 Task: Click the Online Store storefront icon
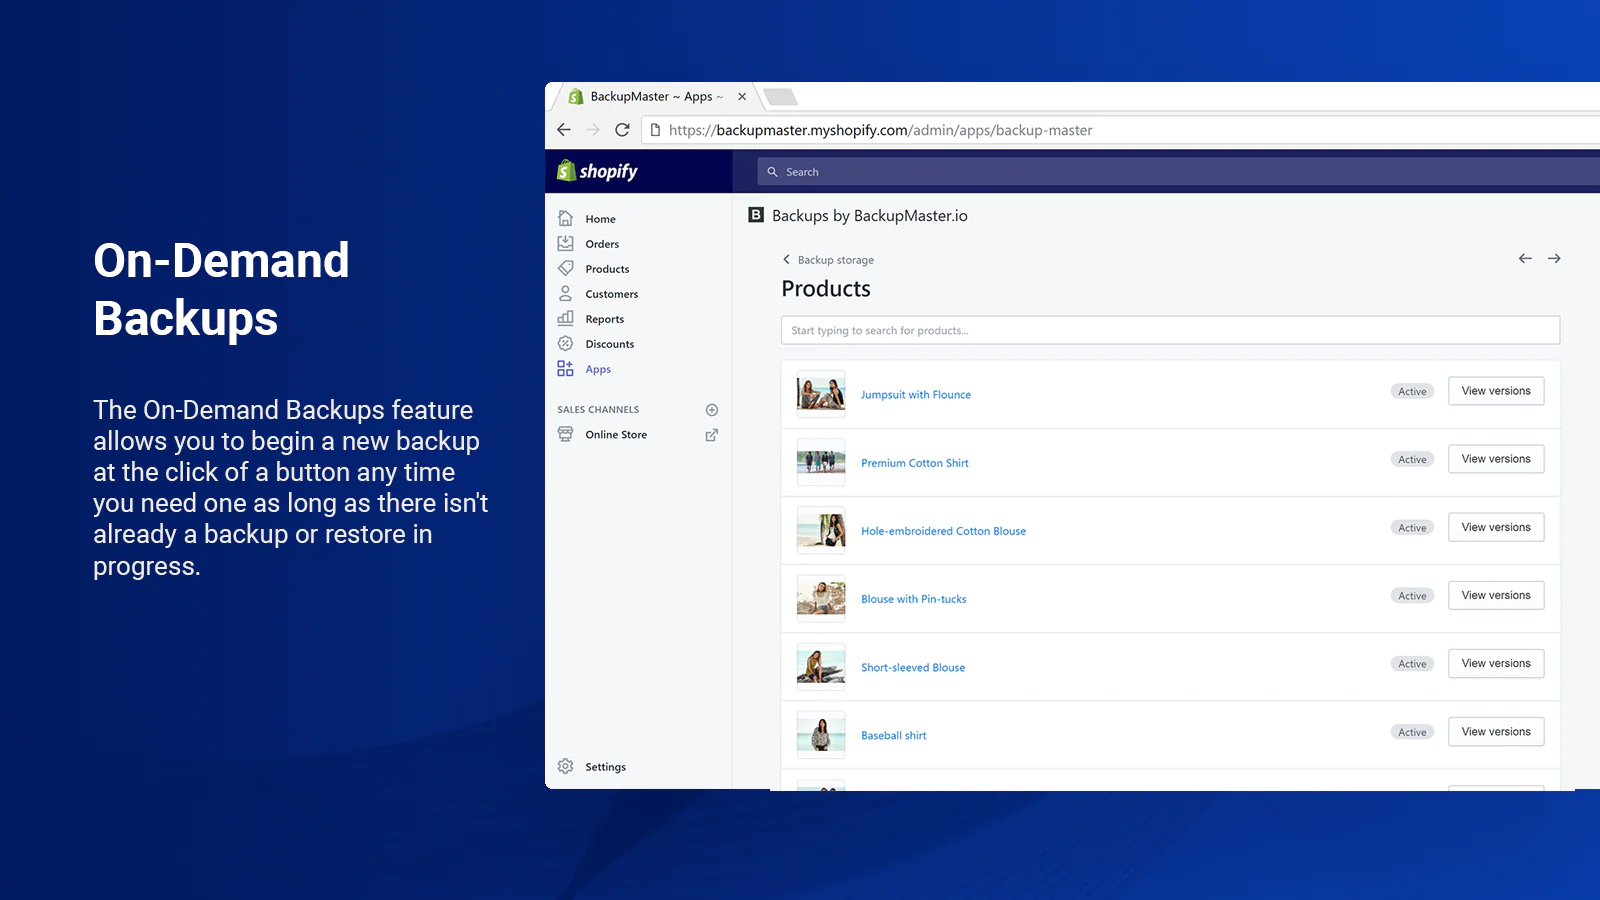565,434
